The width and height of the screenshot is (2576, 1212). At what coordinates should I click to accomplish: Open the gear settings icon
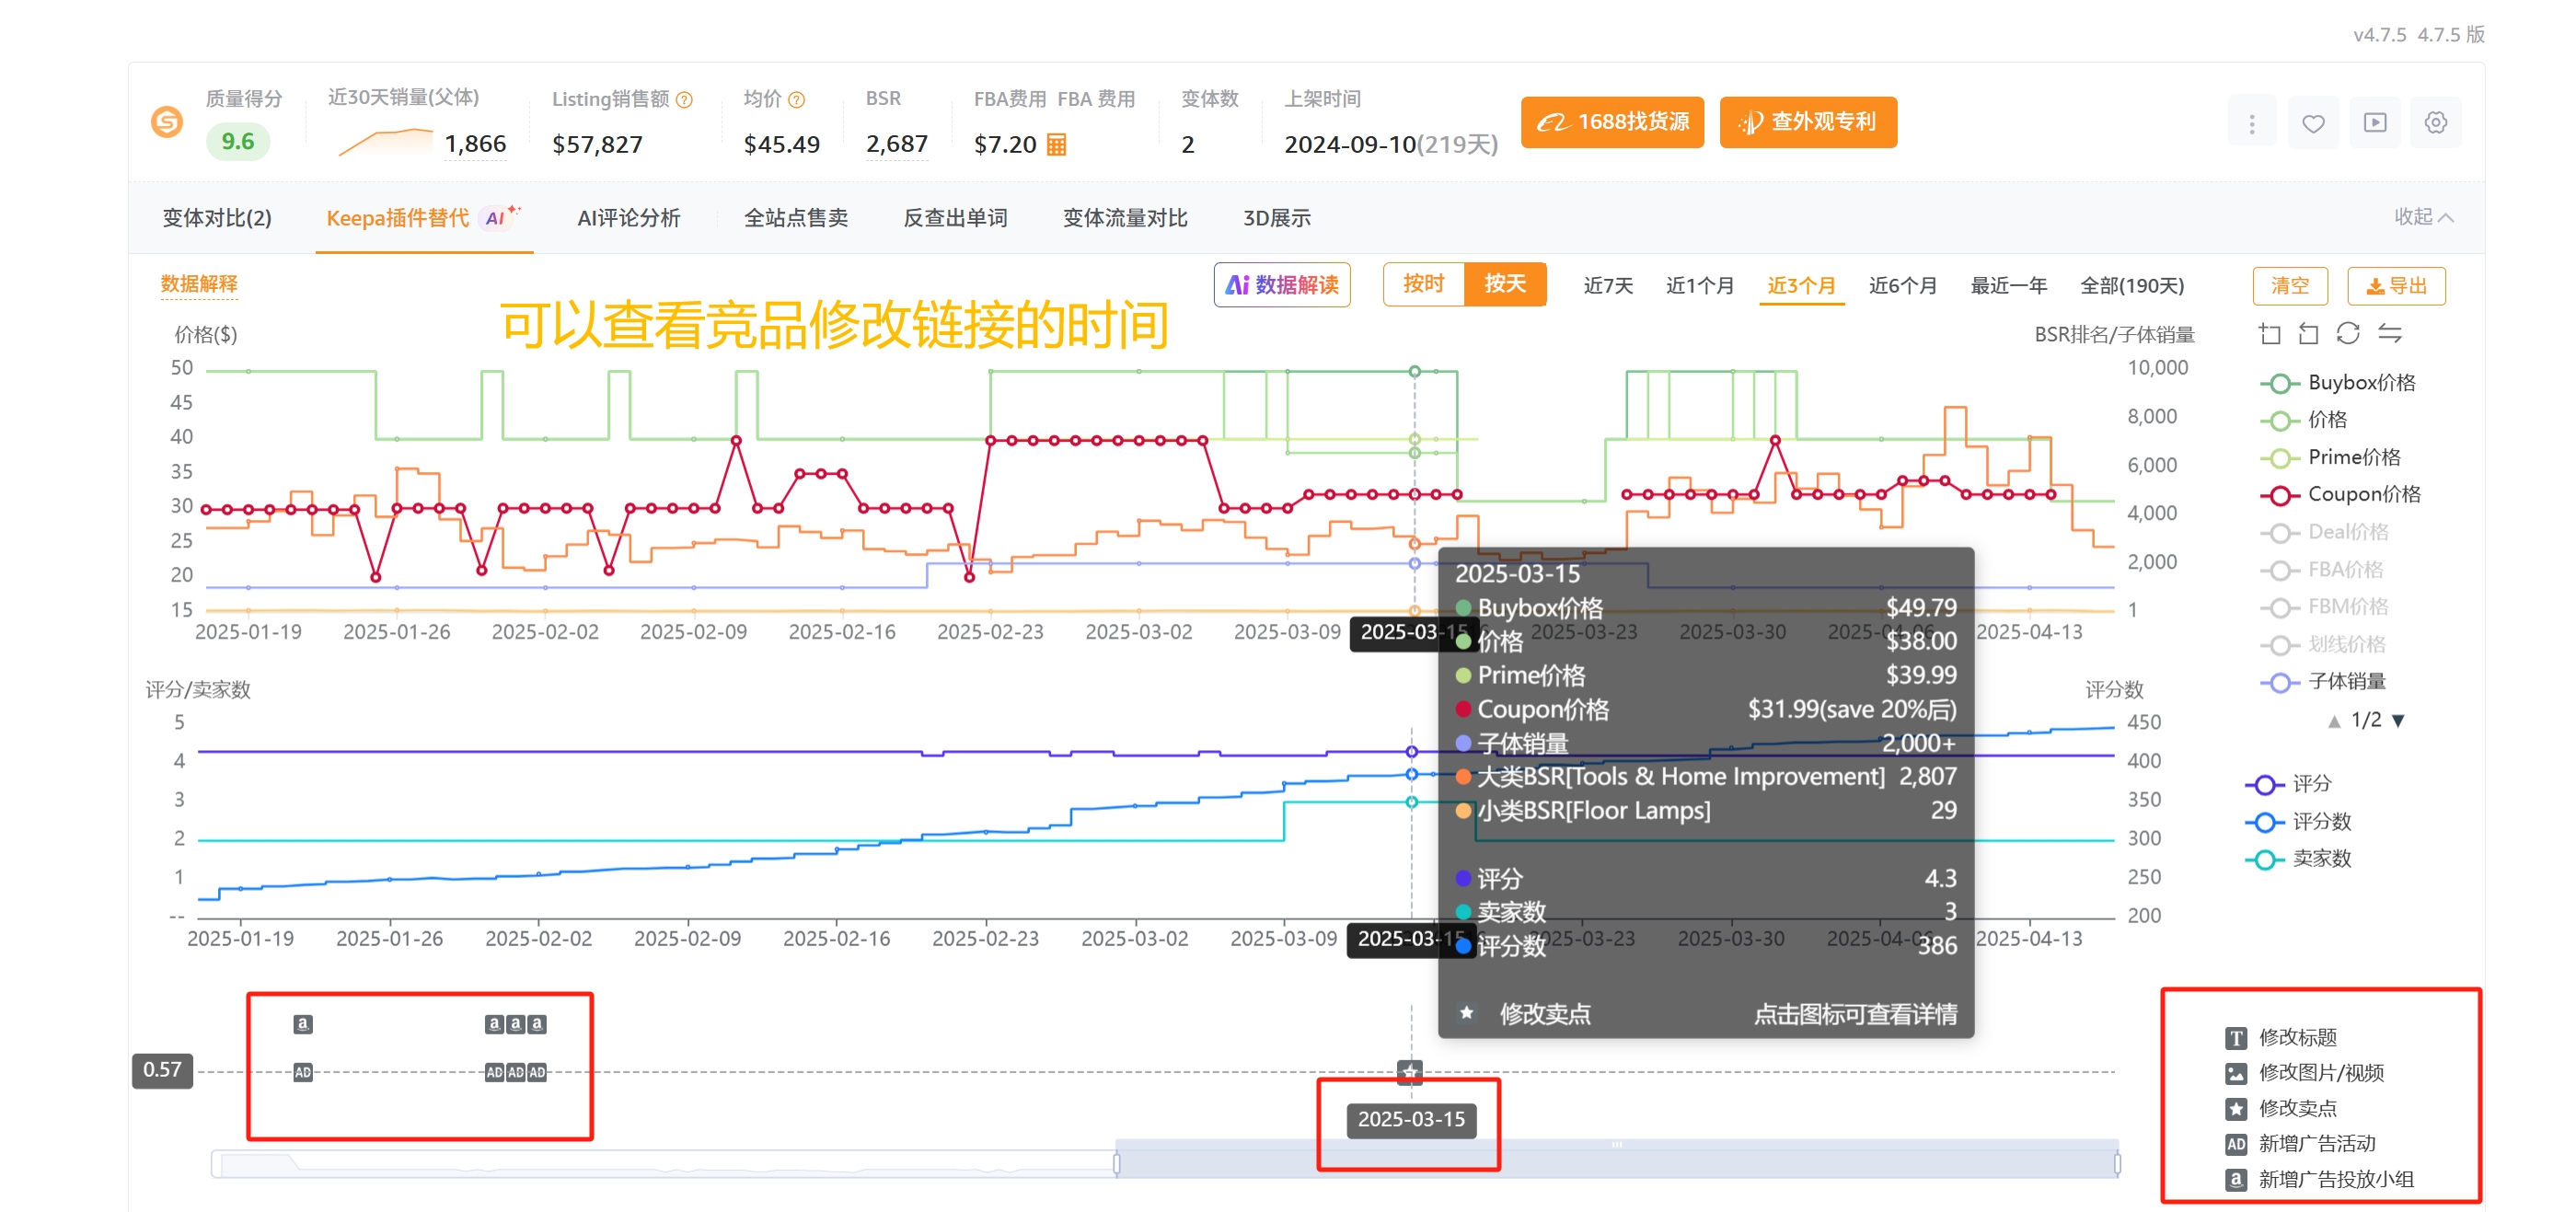pyautogui.click(x=2435, y=123)
